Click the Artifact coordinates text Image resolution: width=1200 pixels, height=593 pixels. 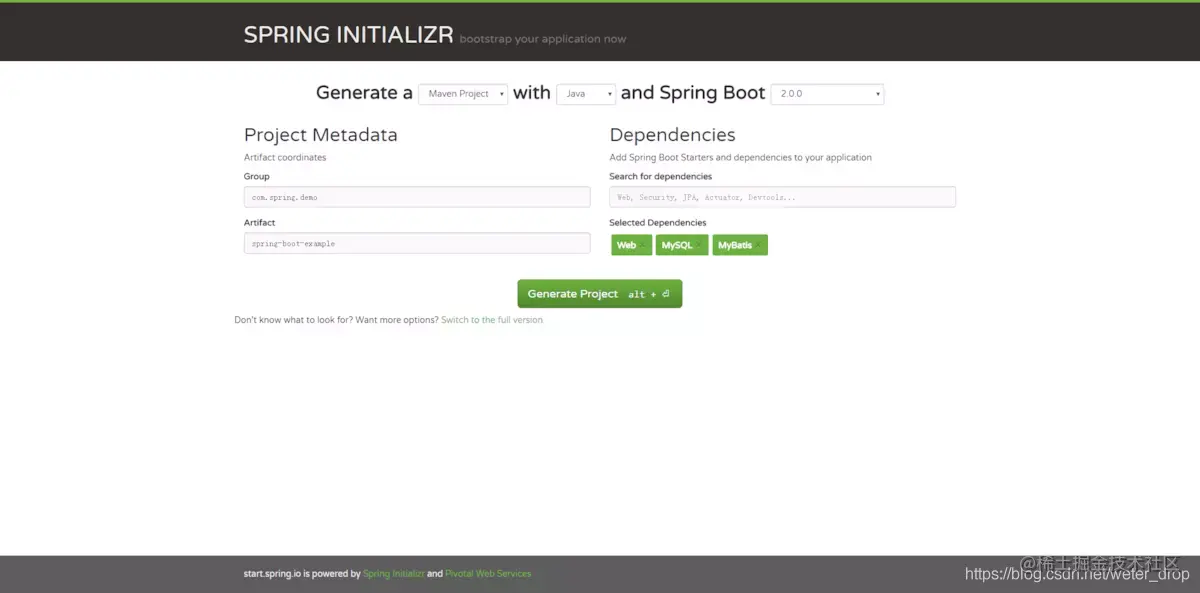coord(285,157)
